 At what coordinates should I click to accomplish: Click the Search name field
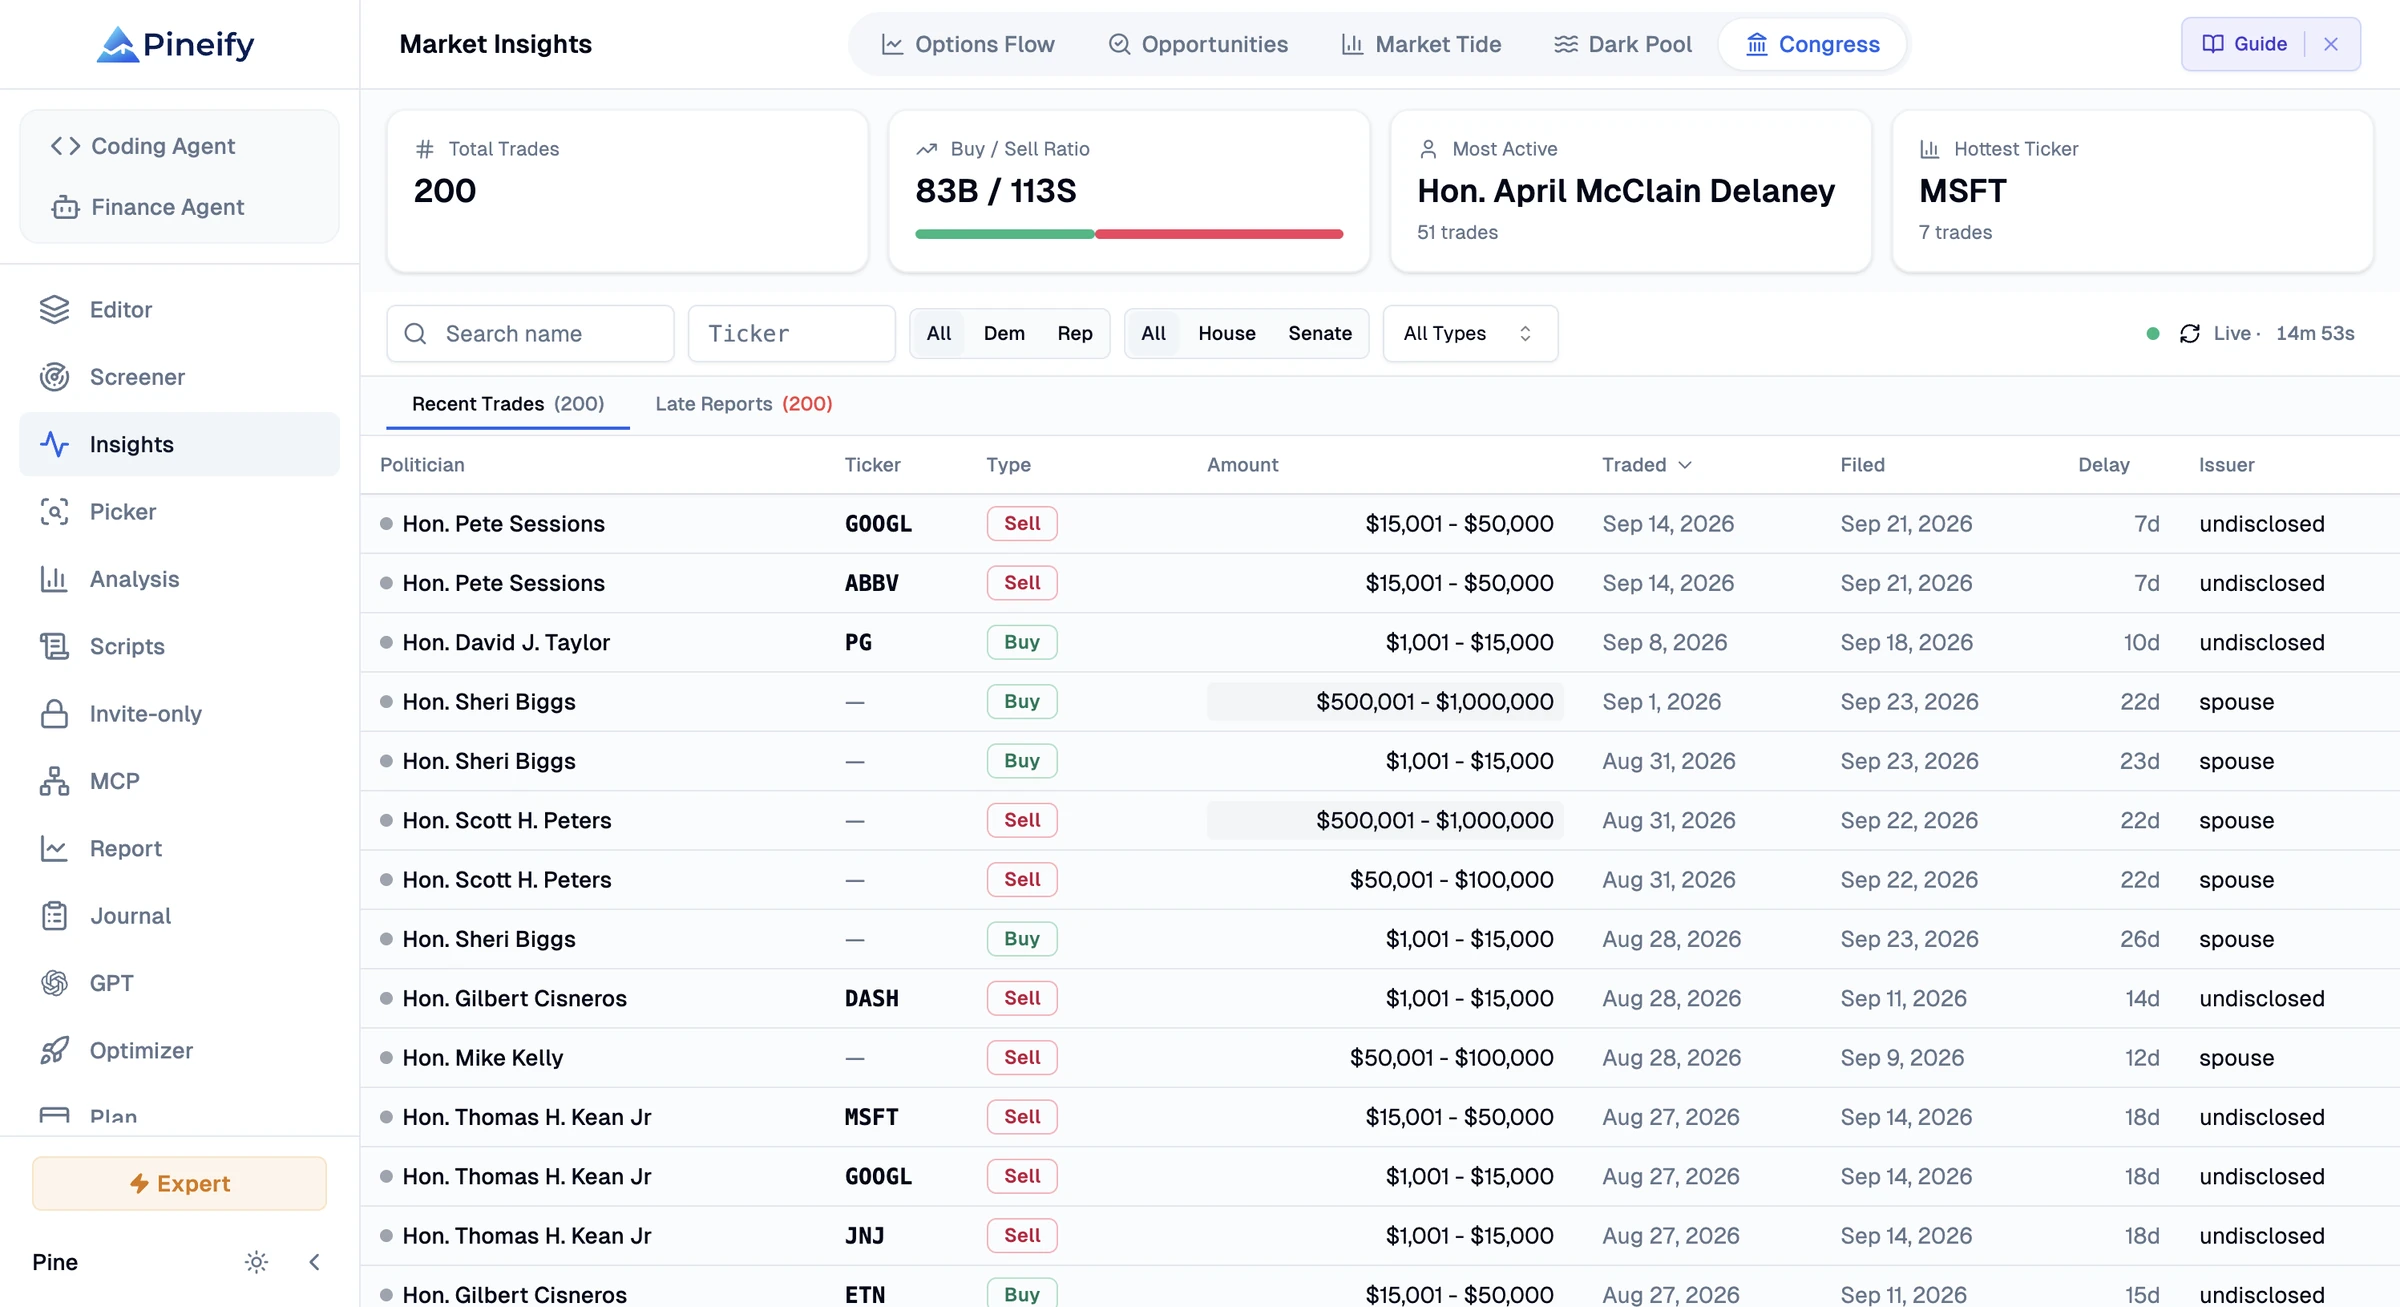[530, 334]
